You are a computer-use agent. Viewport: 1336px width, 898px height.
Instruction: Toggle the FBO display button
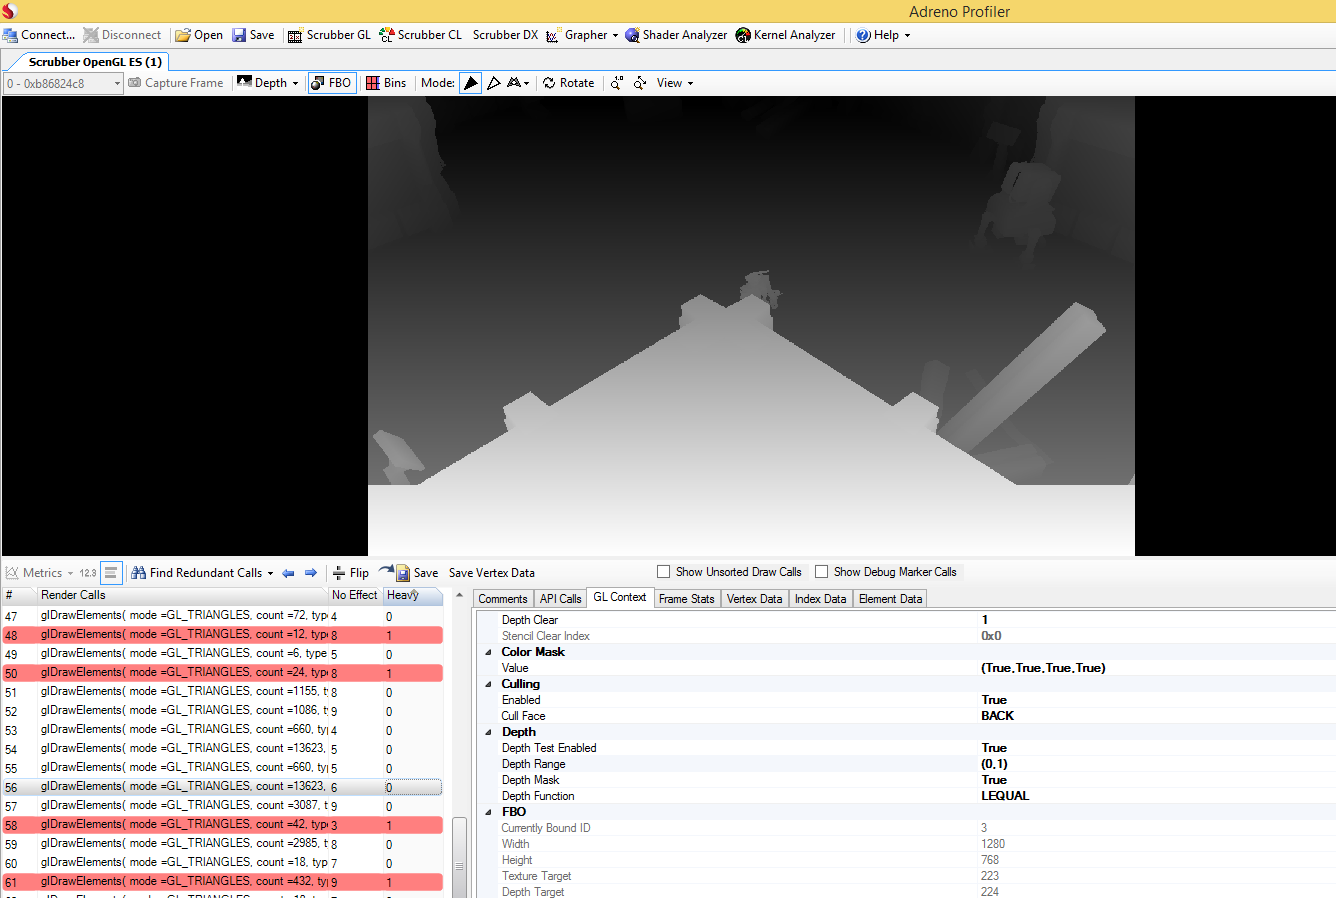pyautogui.click(x=330, y=83)
